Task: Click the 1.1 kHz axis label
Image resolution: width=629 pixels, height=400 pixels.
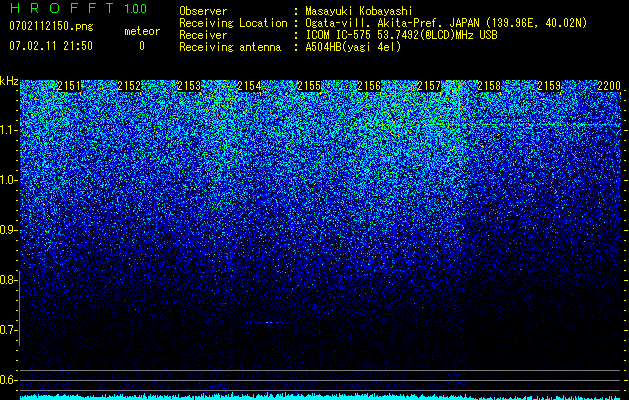Action: 9,130
